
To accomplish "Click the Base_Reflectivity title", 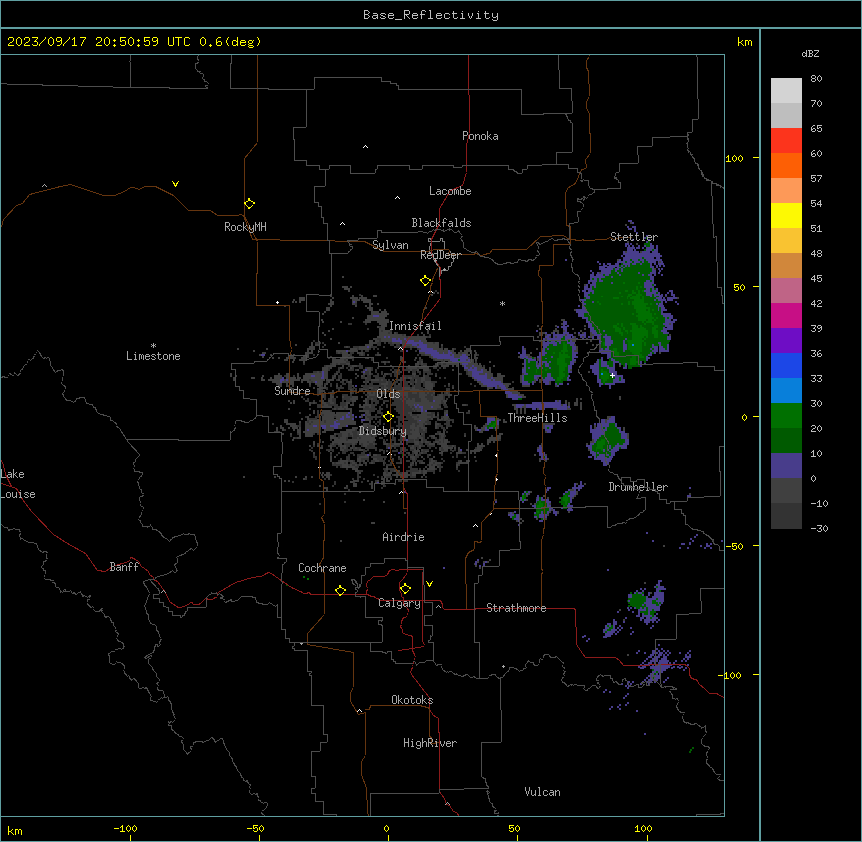I will pyautogui.click(x=431, y=15).
